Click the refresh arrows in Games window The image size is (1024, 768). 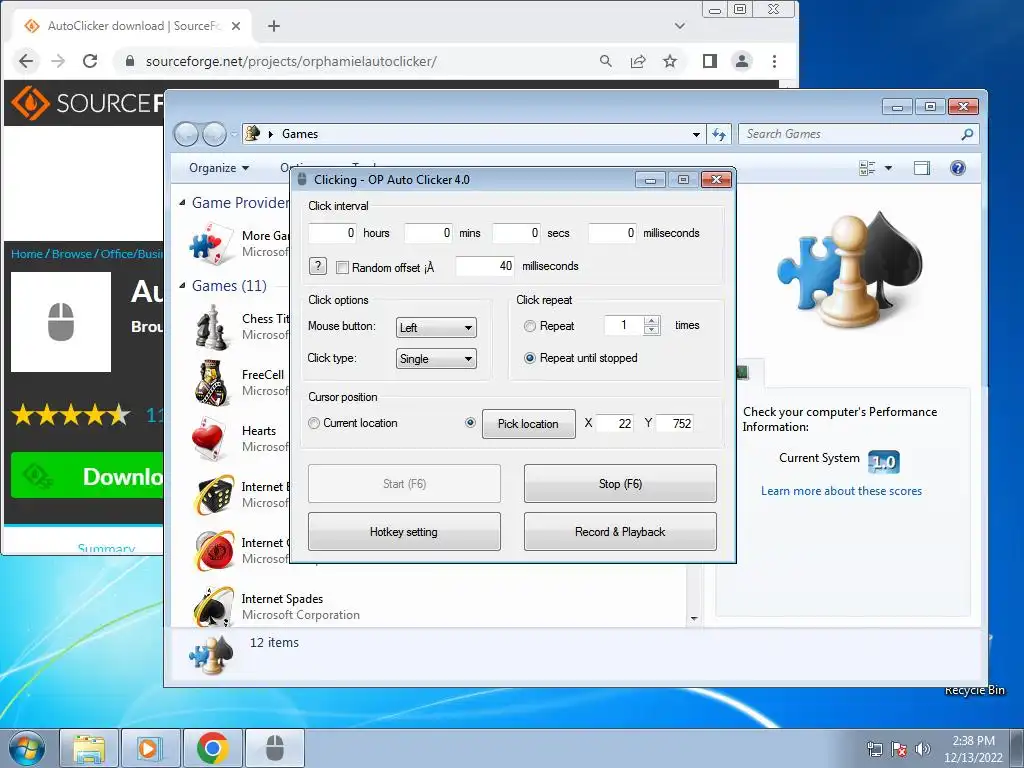coord(718,134)
